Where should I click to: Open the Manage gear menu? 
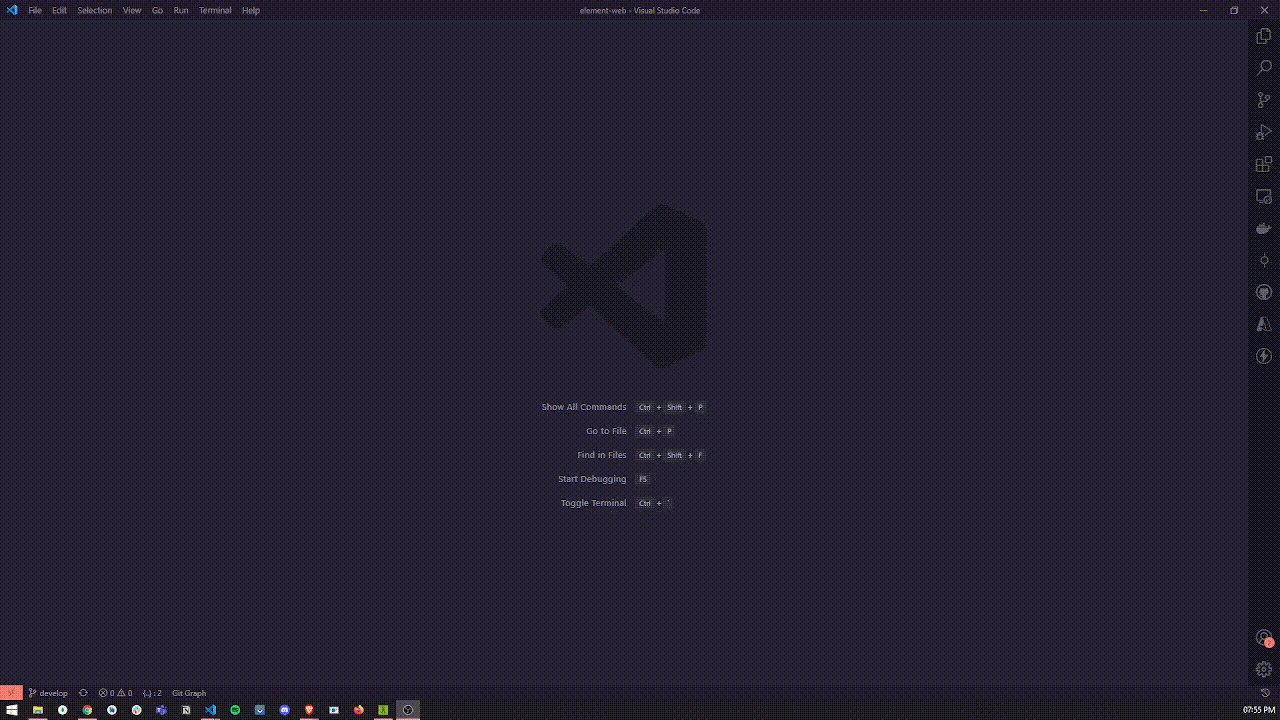pyautogui.click(x=1264, y=669)
